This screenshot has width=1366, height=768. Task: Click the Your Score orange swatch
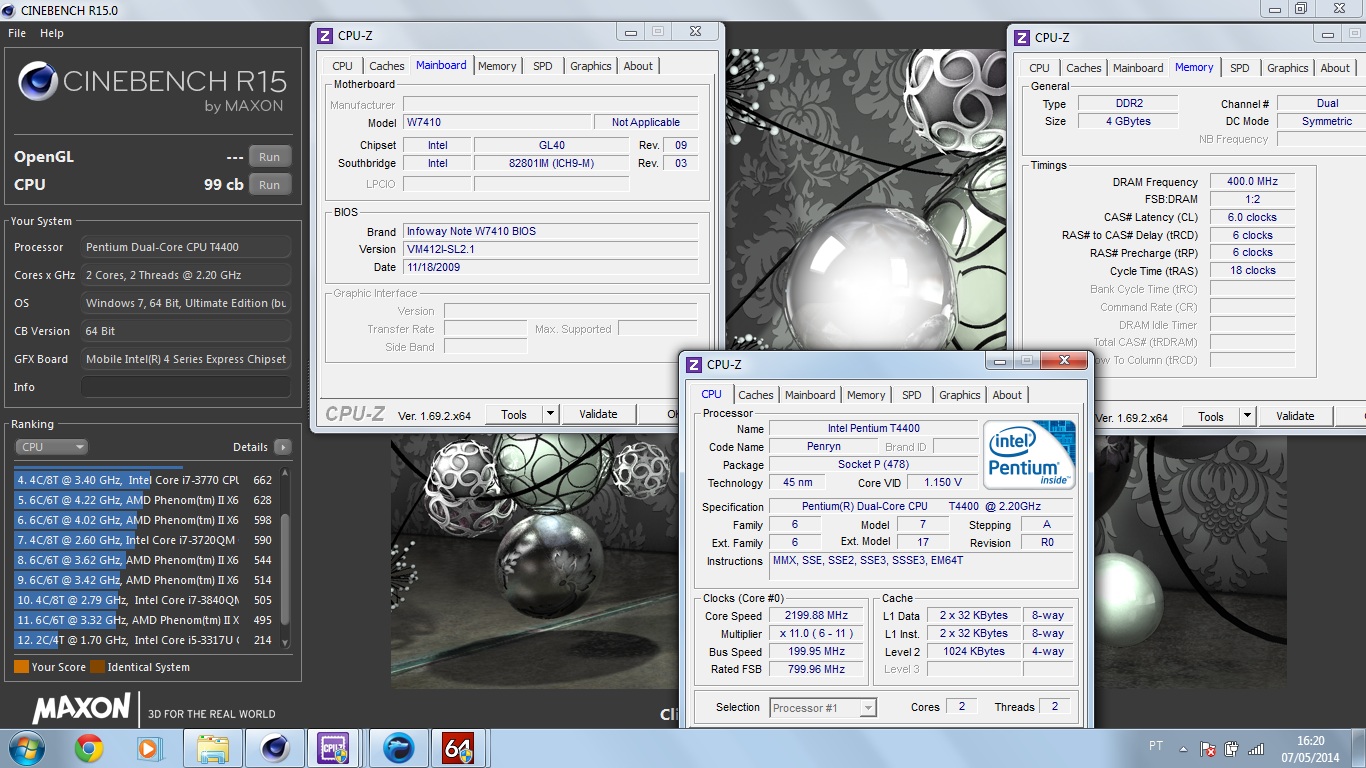tap(21, 667)
